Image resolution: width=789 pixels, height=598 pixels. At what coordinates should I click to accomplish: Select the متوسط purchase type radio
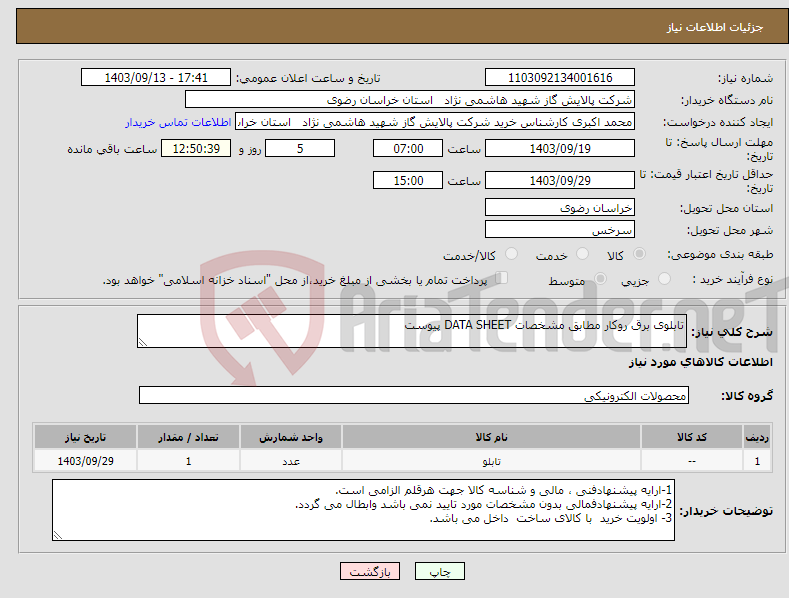point(600,278)
